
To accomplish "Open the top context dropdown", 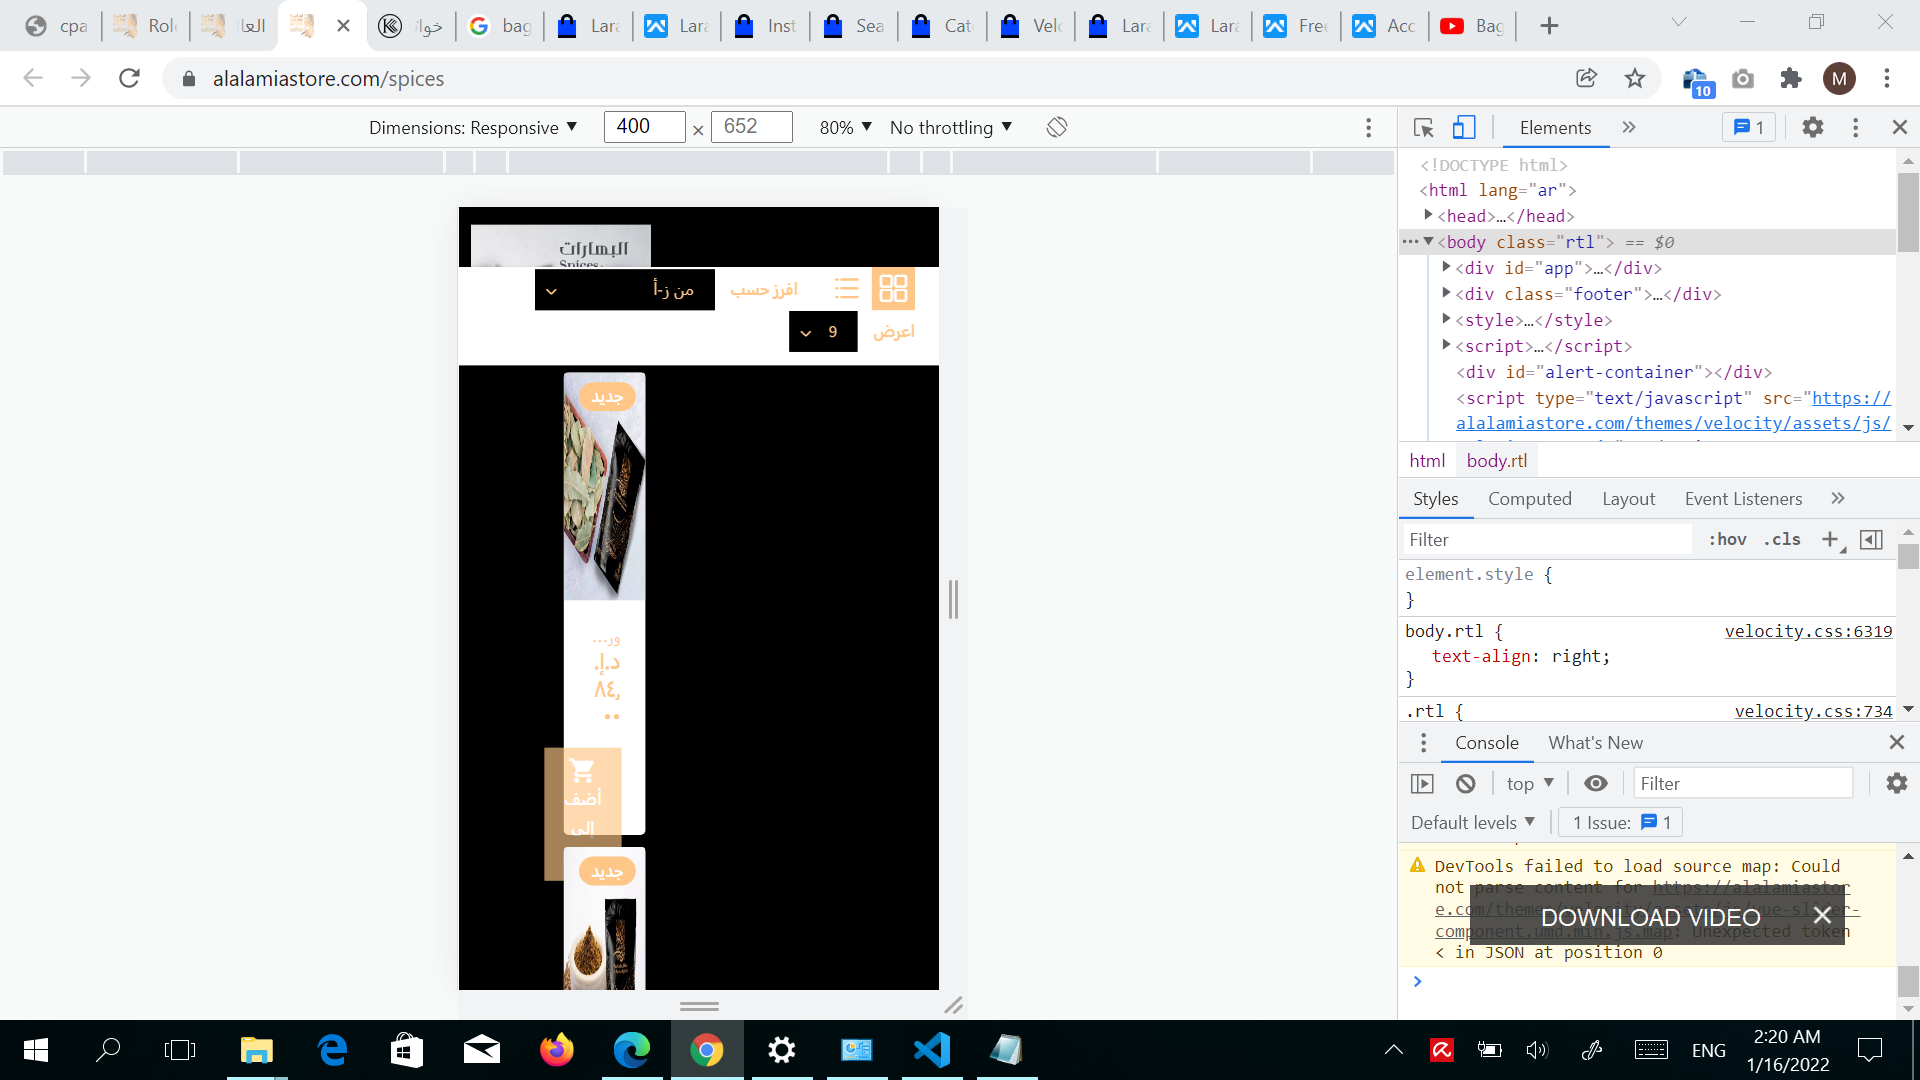I will [x=1530, y=784].
